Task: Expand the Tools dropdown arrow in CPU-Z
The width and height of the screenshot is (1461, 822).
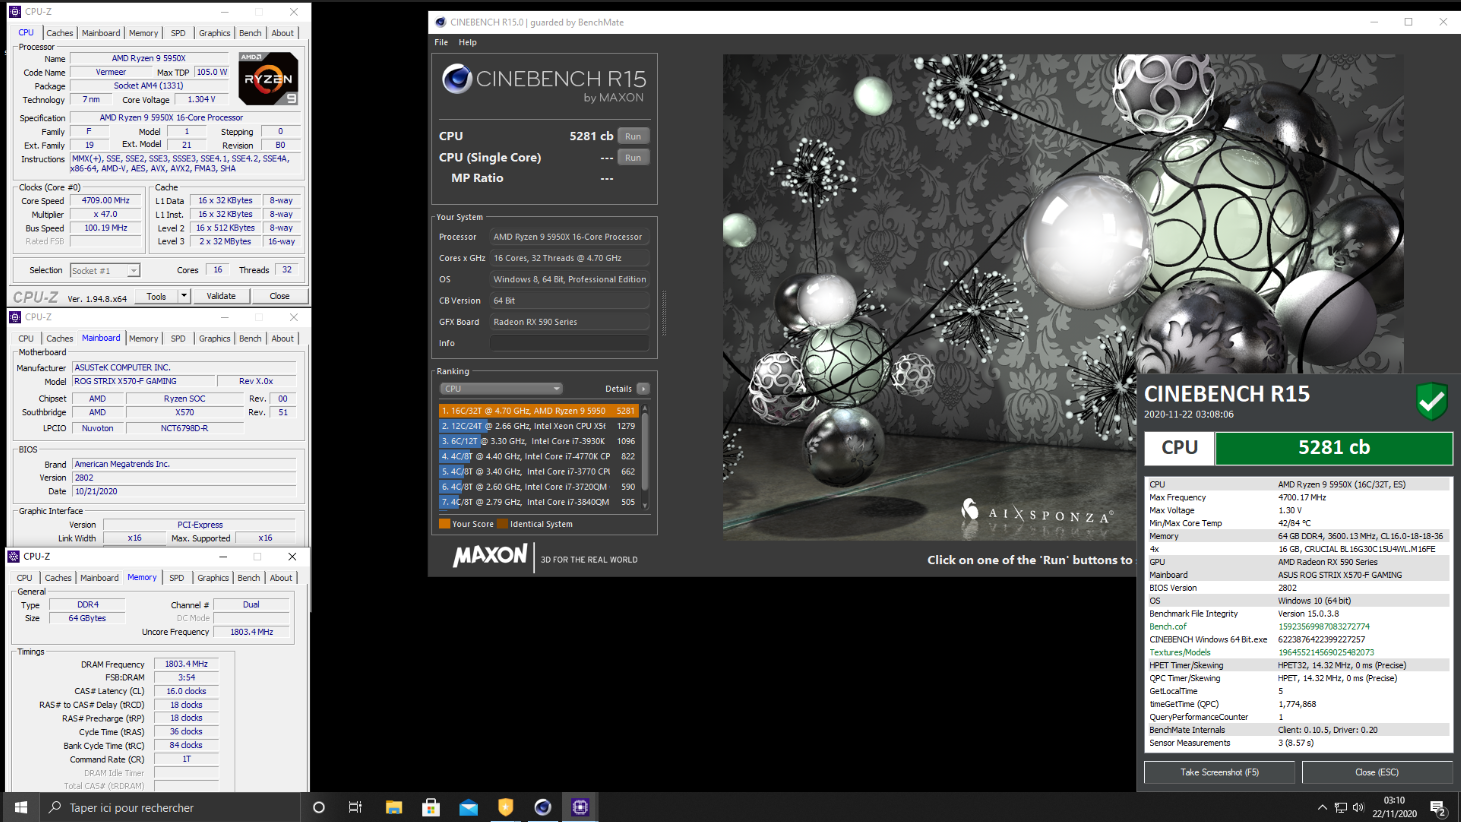Action: (184, 296)
